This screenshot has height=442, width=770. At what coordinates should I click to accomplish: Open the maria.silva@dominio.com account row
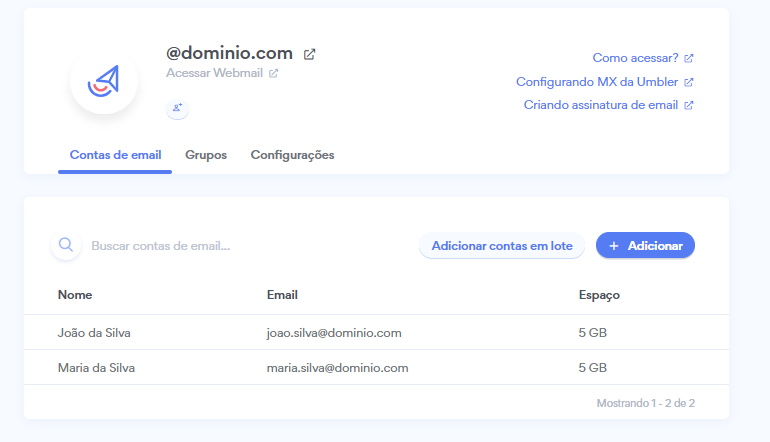(337, 368)
